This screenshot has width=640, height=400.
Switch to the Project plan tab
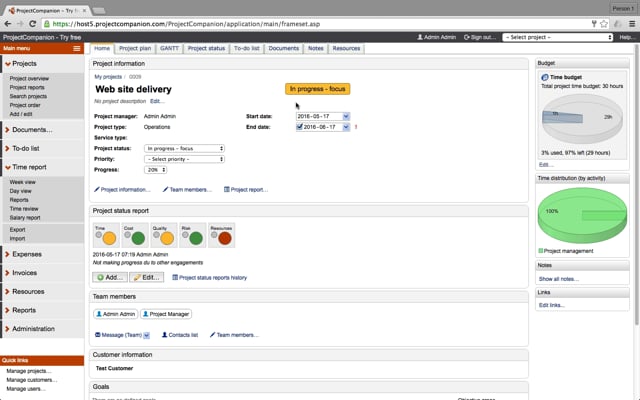[x=135, y=48]
